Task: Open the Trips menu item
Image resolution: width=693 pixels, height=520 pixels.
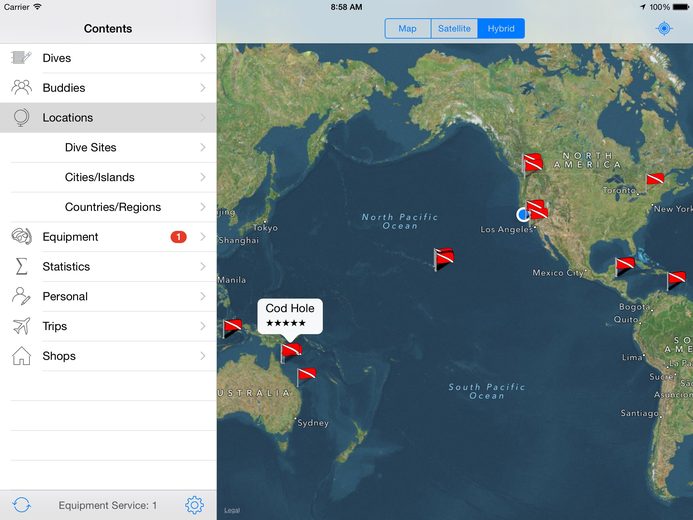Action: pos(108,326)
